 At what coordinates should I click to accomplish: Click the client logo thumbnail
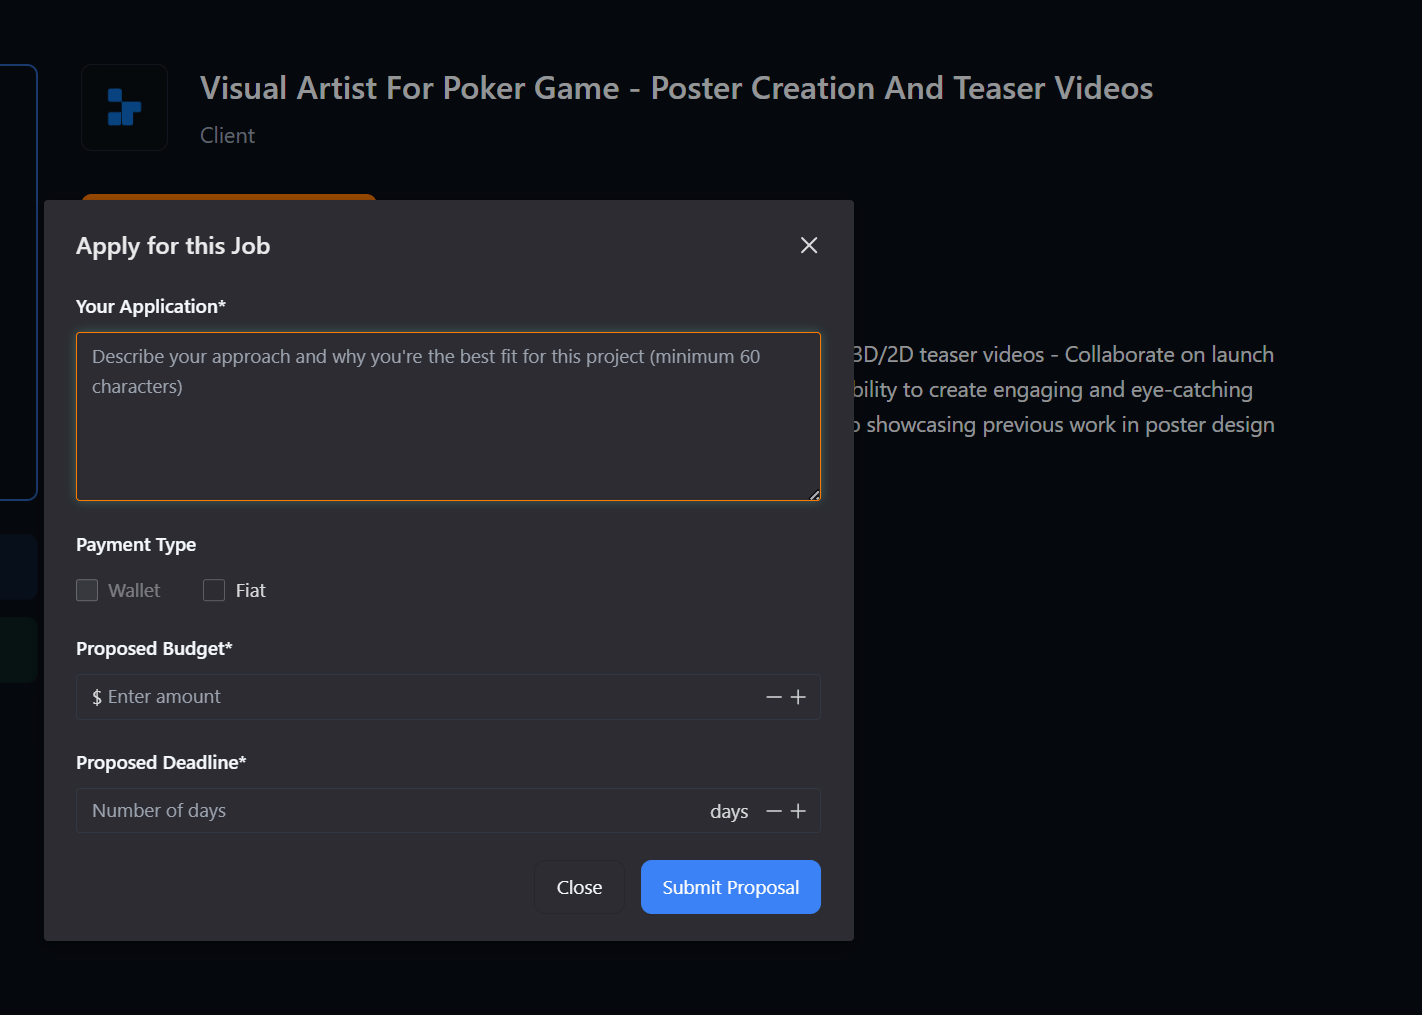coord(124,108)
